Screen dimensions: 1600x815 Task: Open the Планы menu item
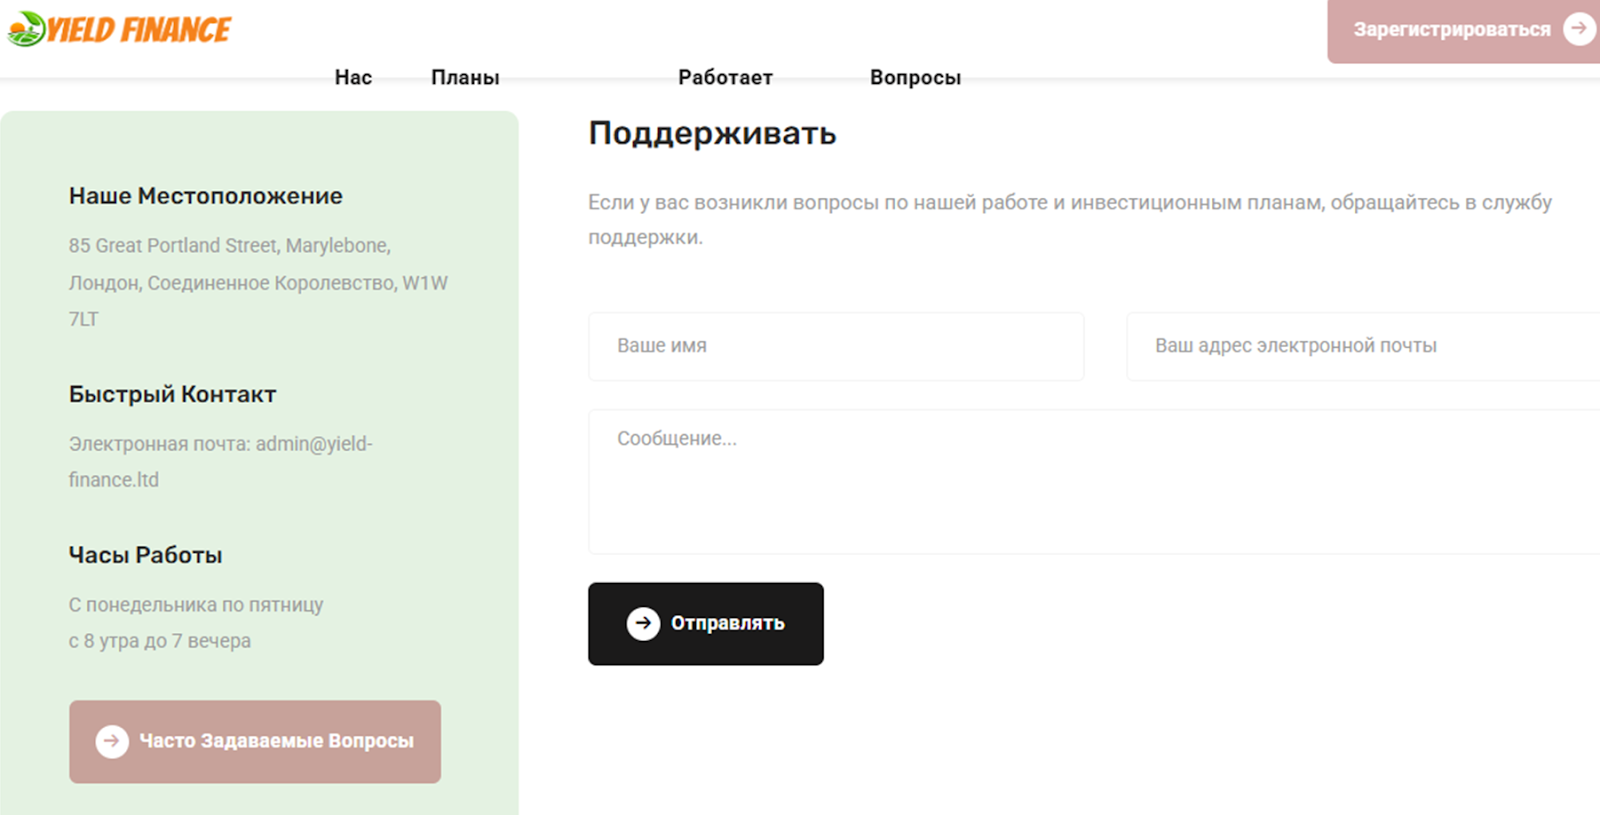[x=465, y=77]
